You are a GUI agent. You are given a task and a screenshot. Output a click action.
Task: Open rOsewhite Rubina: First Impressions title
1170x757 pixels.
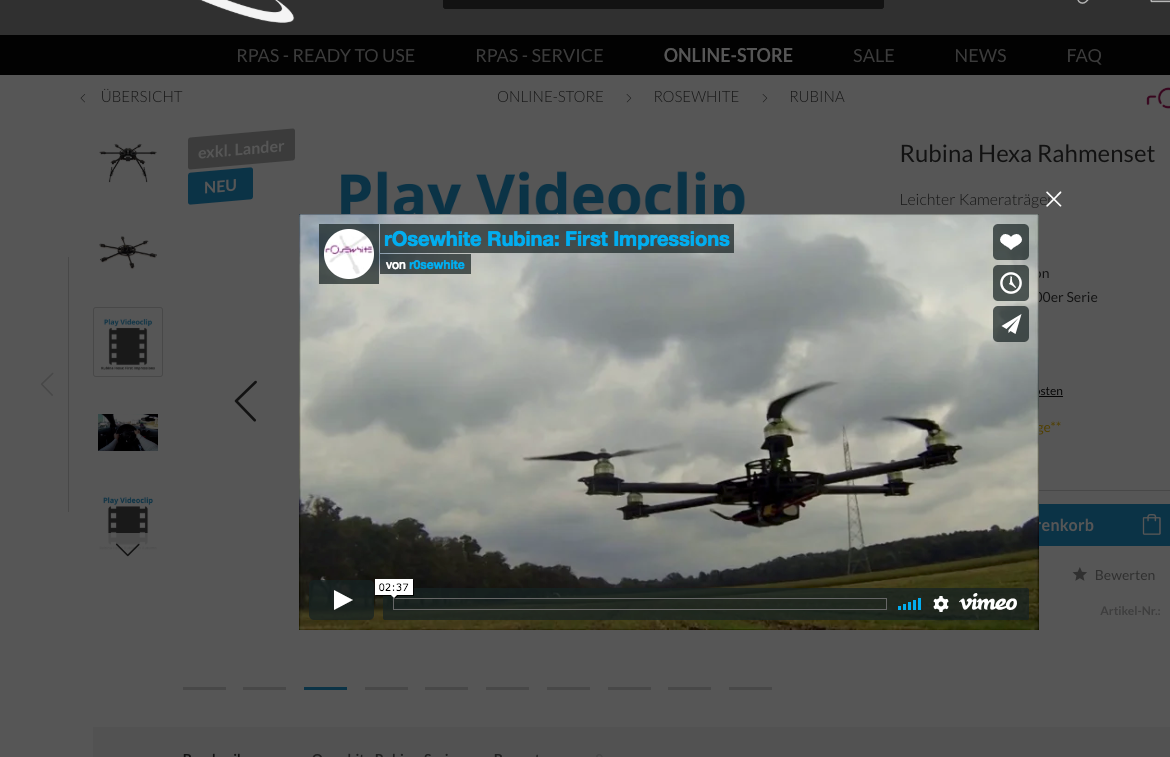pos(557,239)
